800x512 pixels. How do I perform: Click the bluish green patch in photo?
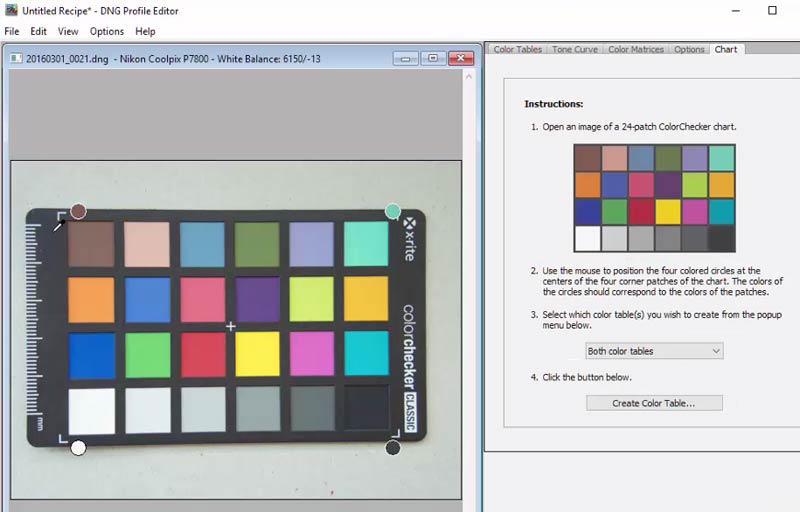coord(366,243)
